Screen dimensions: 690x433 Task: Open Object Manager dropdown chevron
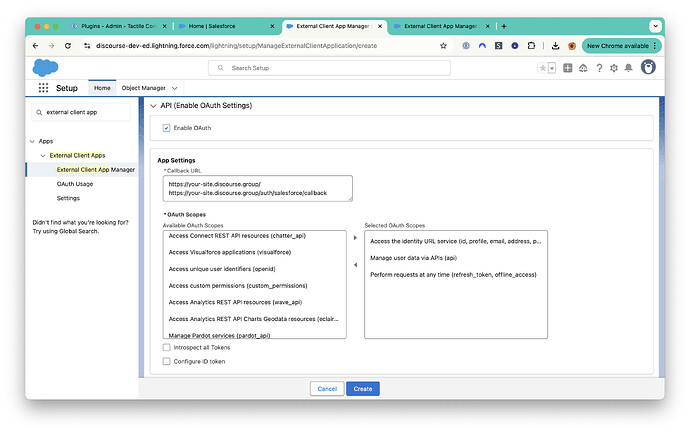[175, 88]
